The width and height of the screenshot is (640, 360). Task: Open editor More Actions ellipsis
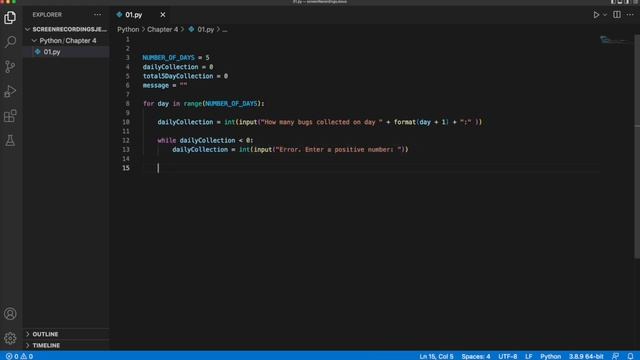pos(630,15)
